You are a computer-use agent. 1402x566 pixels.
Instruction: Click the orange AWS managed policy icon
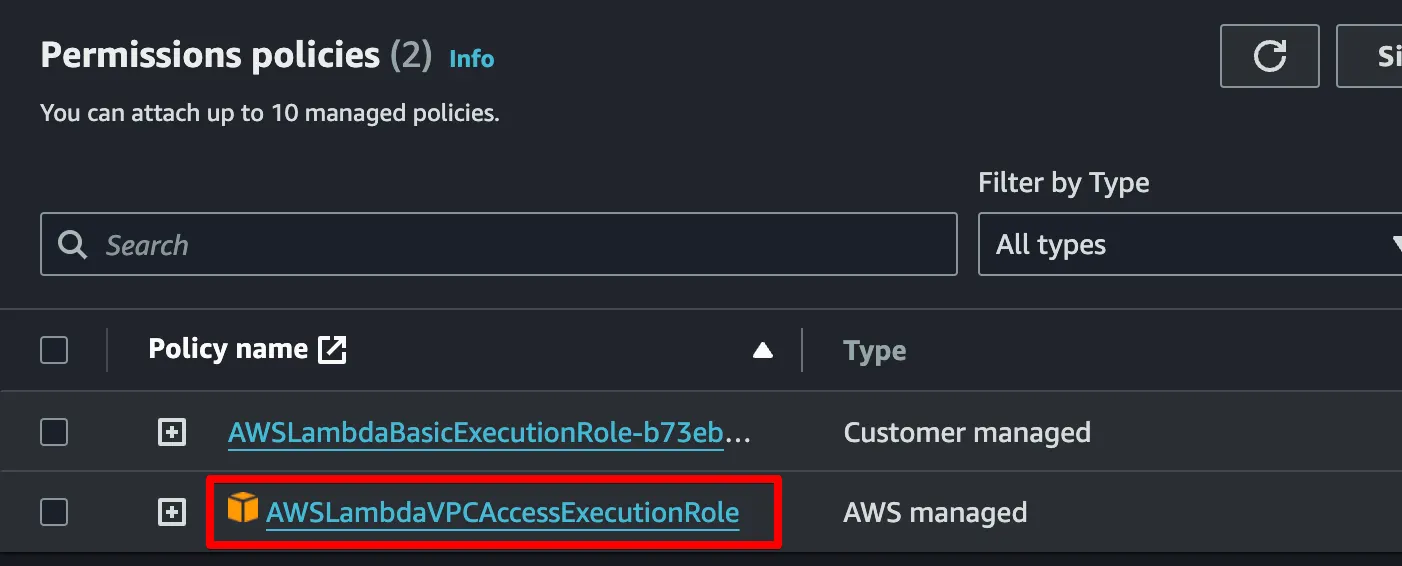[242, 509]
